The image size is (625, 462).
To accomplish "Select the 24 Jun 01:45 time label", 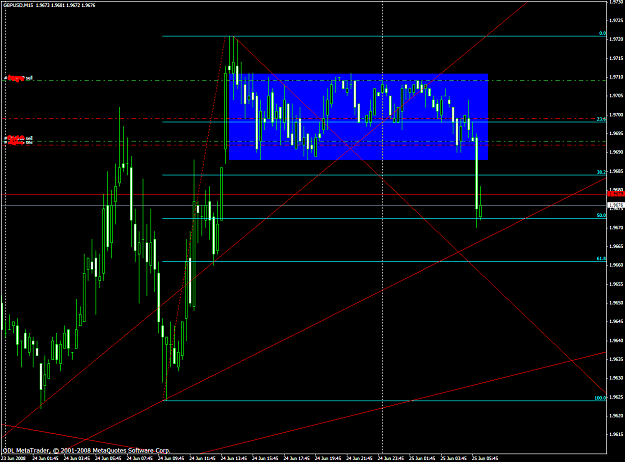I will coord(45,458).
